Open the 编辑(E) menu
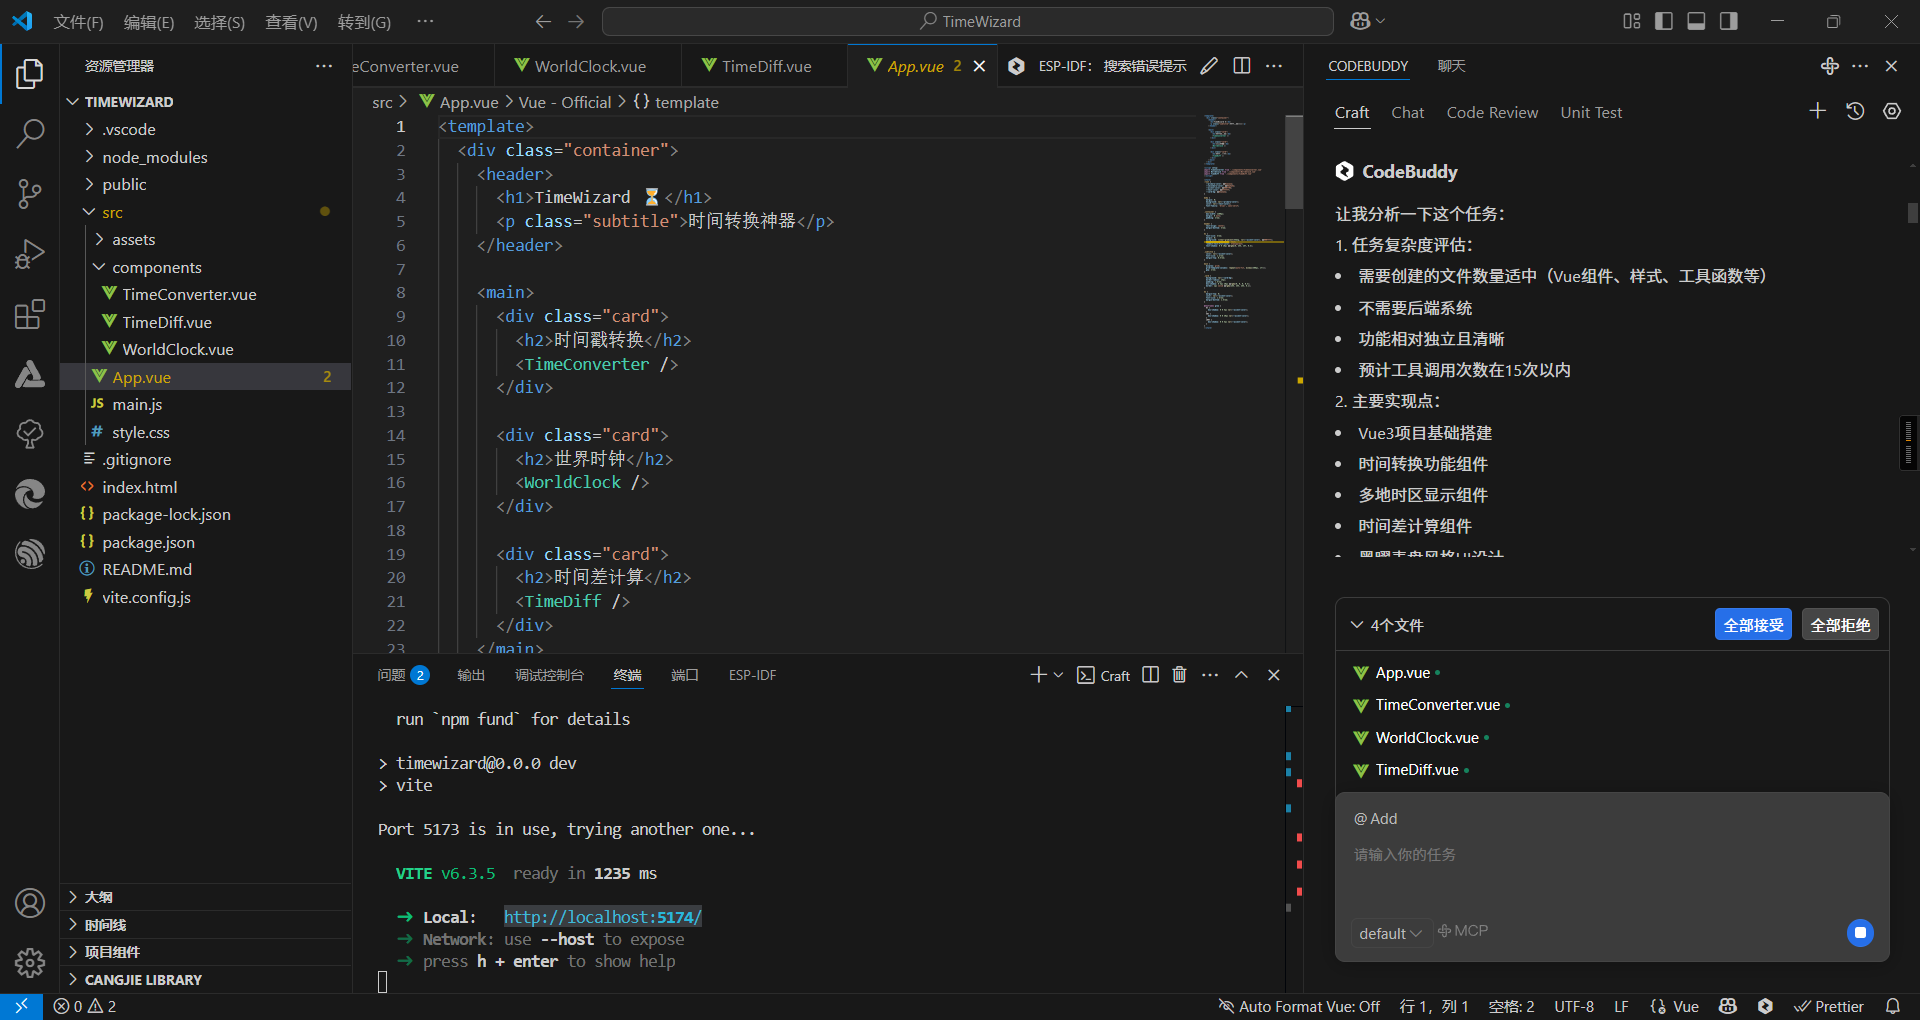Image resolution: width=1920 pixels, height=1020 pixels. tap(149, 22)
